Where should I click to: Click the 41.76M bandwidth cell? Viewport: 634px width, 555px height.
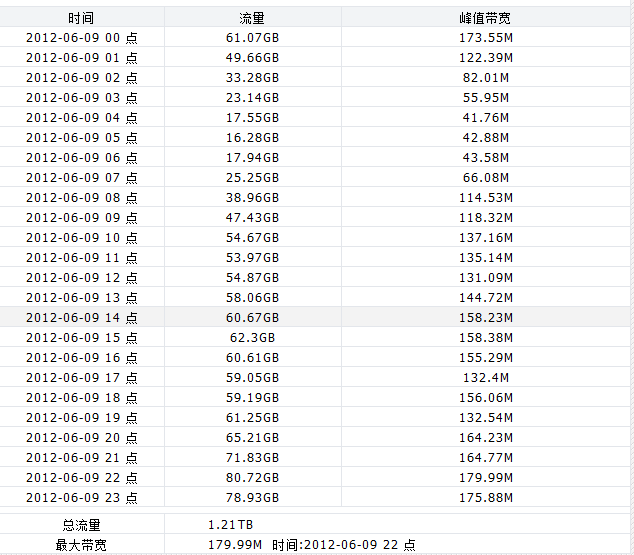(486, 118)
